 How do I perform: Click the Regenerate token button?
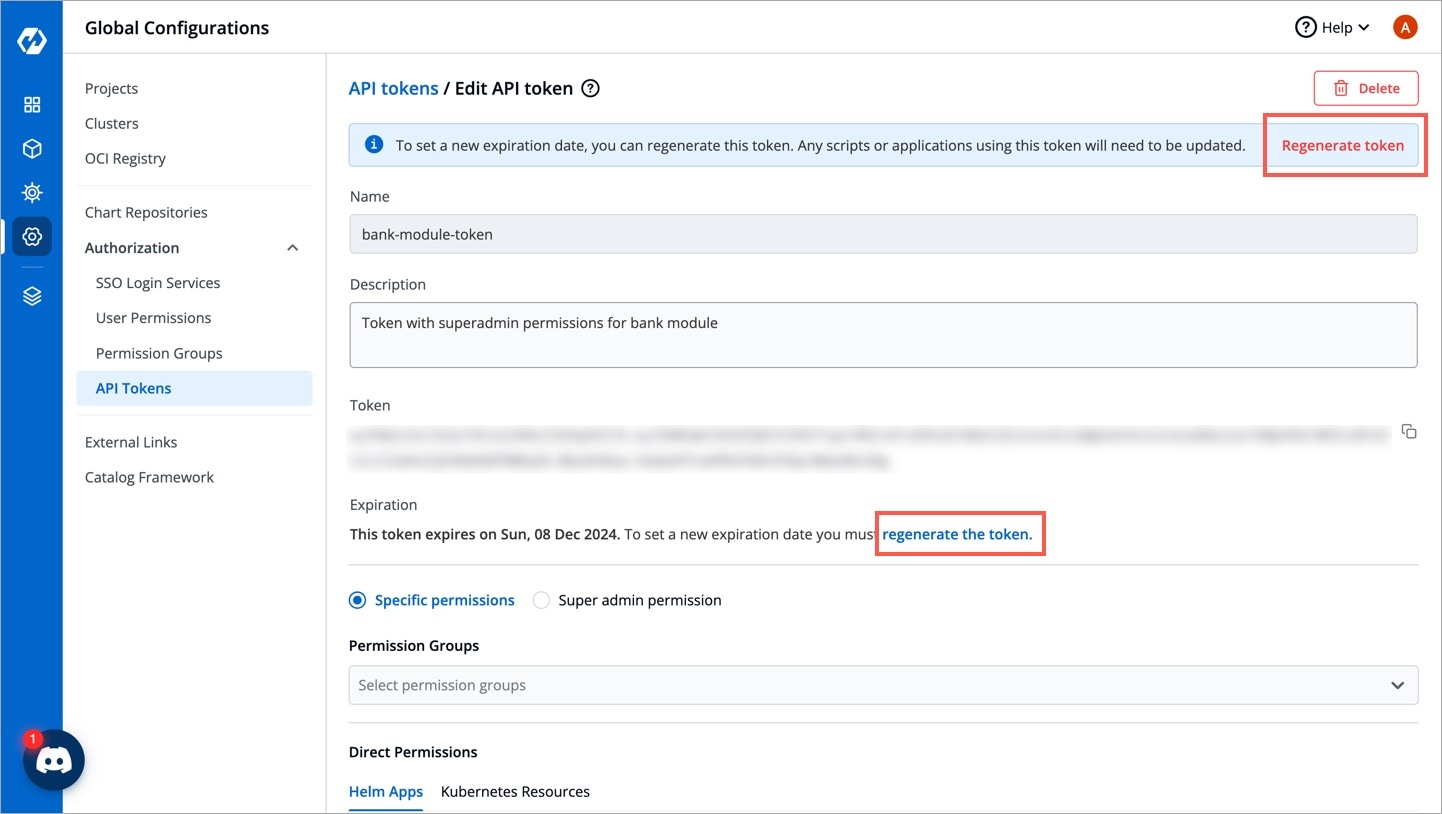[1342, 145]
